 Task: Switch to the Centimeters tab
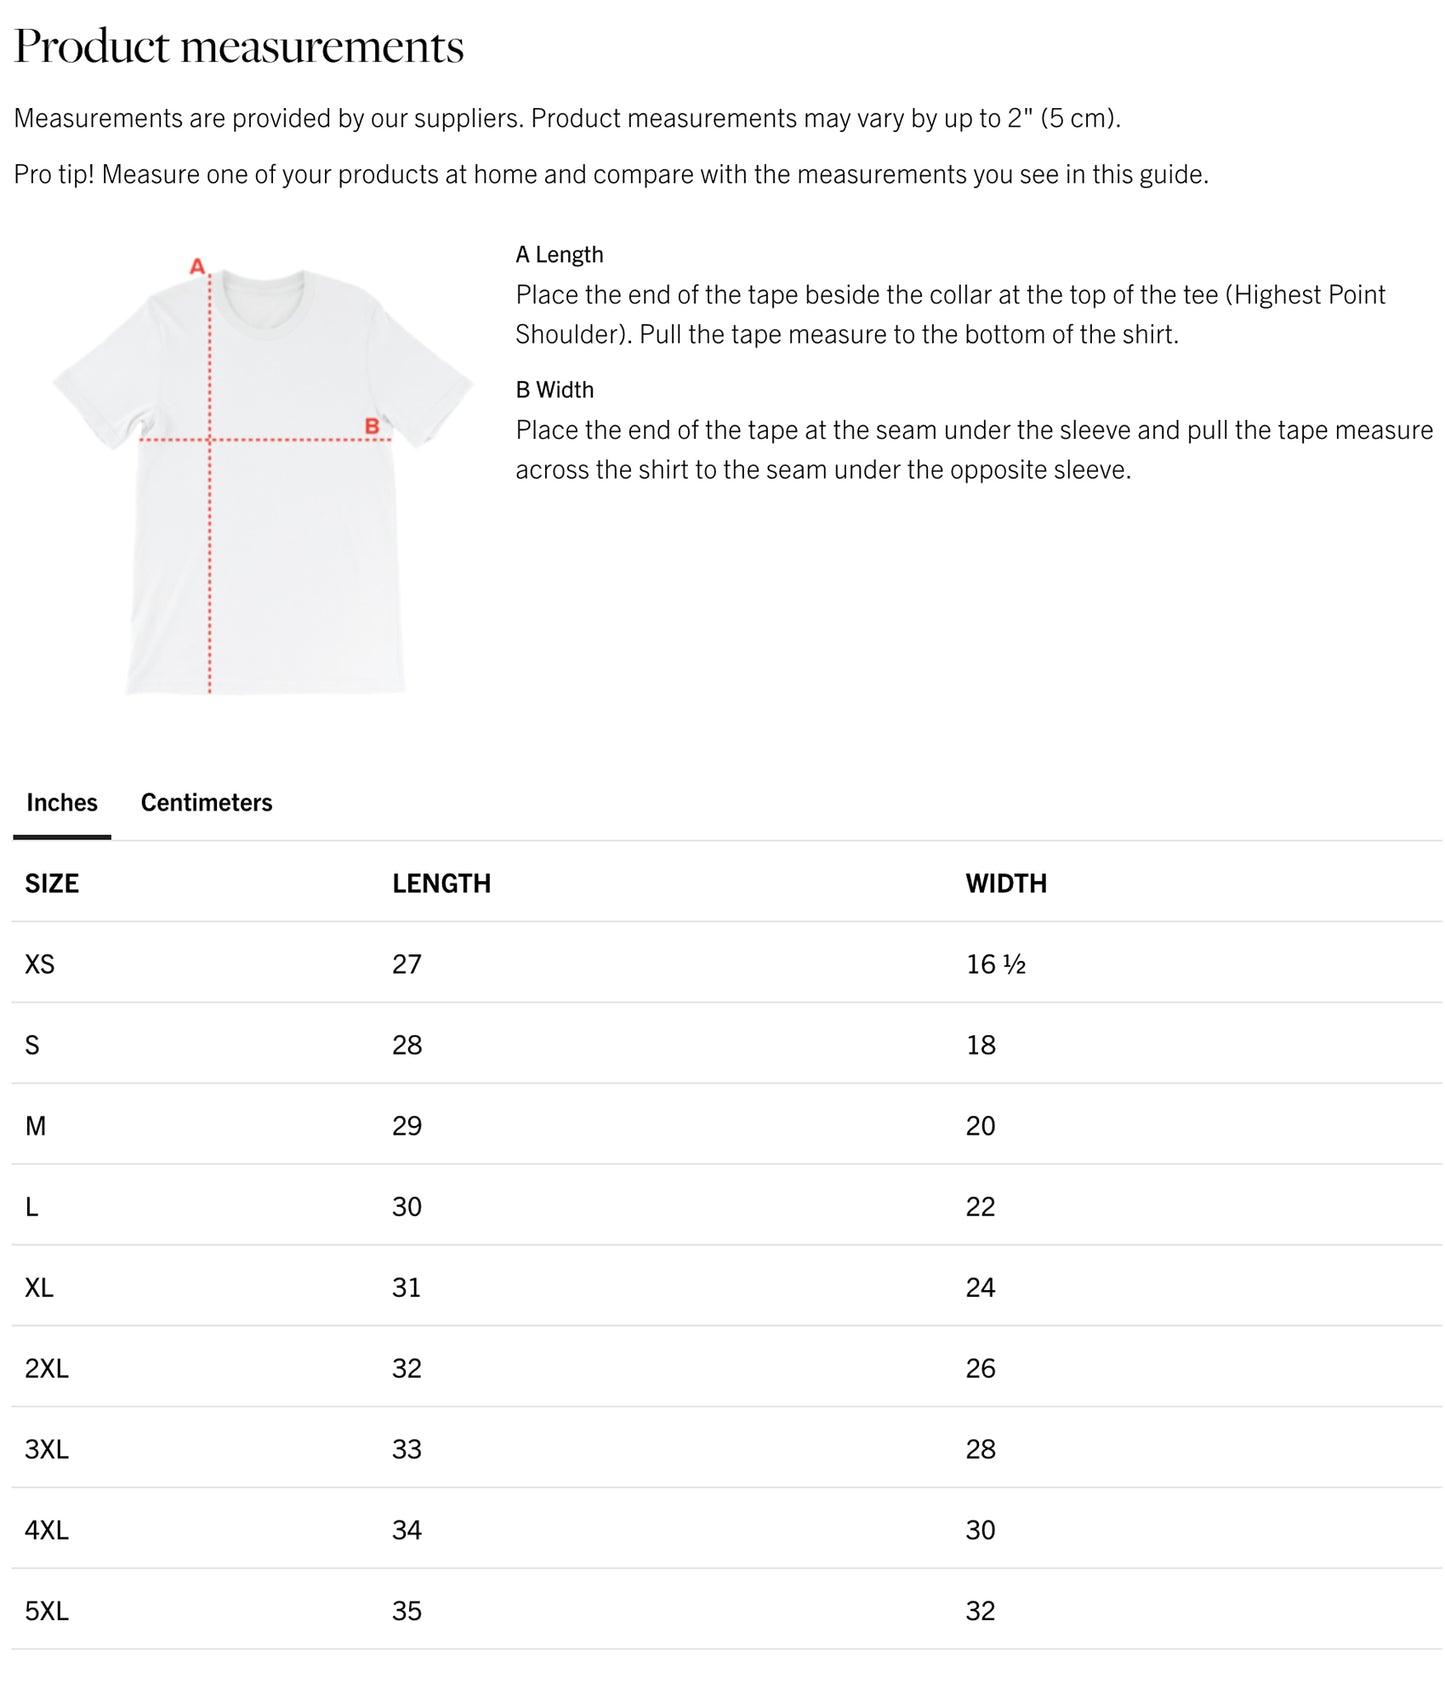pyautogui.click(x=205, y=801)
